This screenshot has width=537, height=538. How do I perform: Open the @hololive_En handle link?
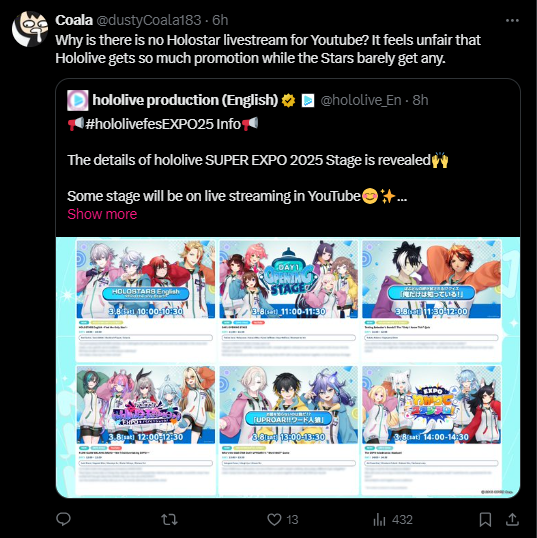click(x=361, y=100)
